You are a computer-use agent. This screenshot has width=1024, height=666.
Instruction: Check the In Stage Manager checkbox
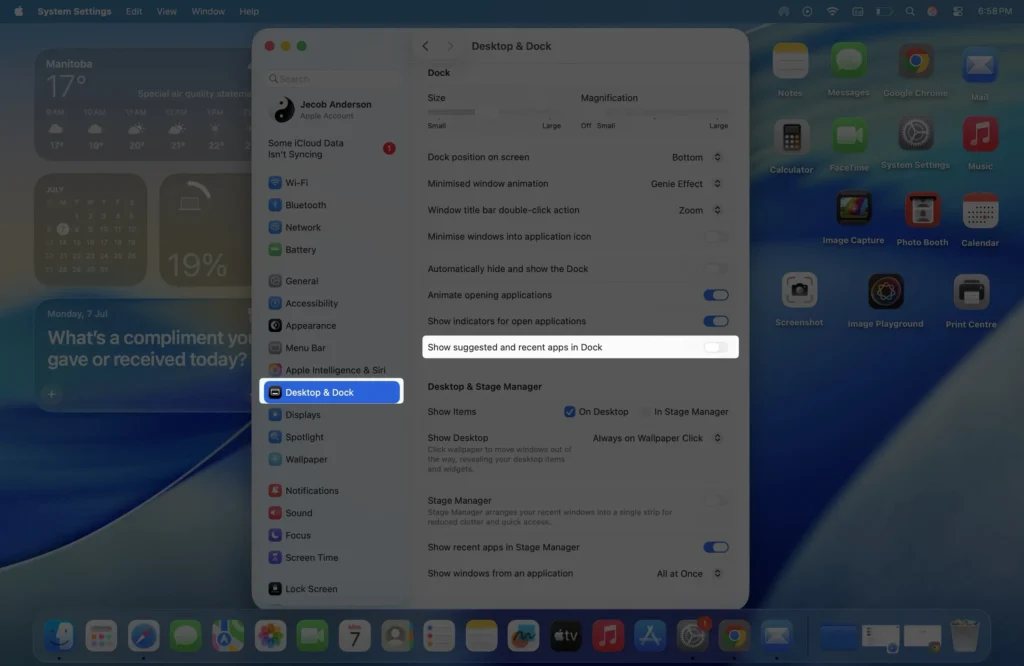[x=643, y=411]
